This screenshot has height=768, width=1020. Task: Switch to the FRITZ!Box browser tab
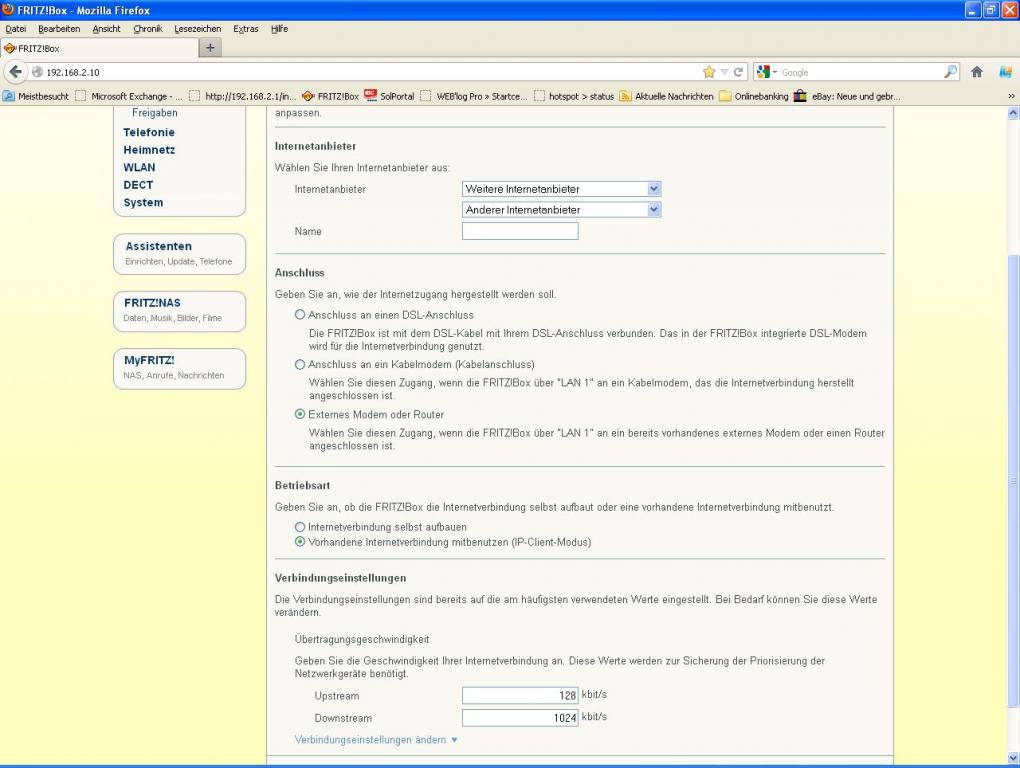point(100,48)
